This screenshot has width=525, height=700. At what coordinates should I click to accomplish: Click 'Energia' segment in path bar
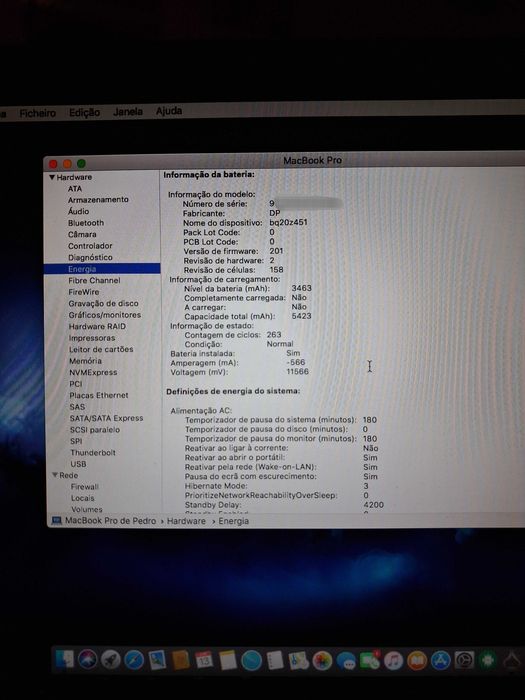pyautogui.click(x=233, y=521)
